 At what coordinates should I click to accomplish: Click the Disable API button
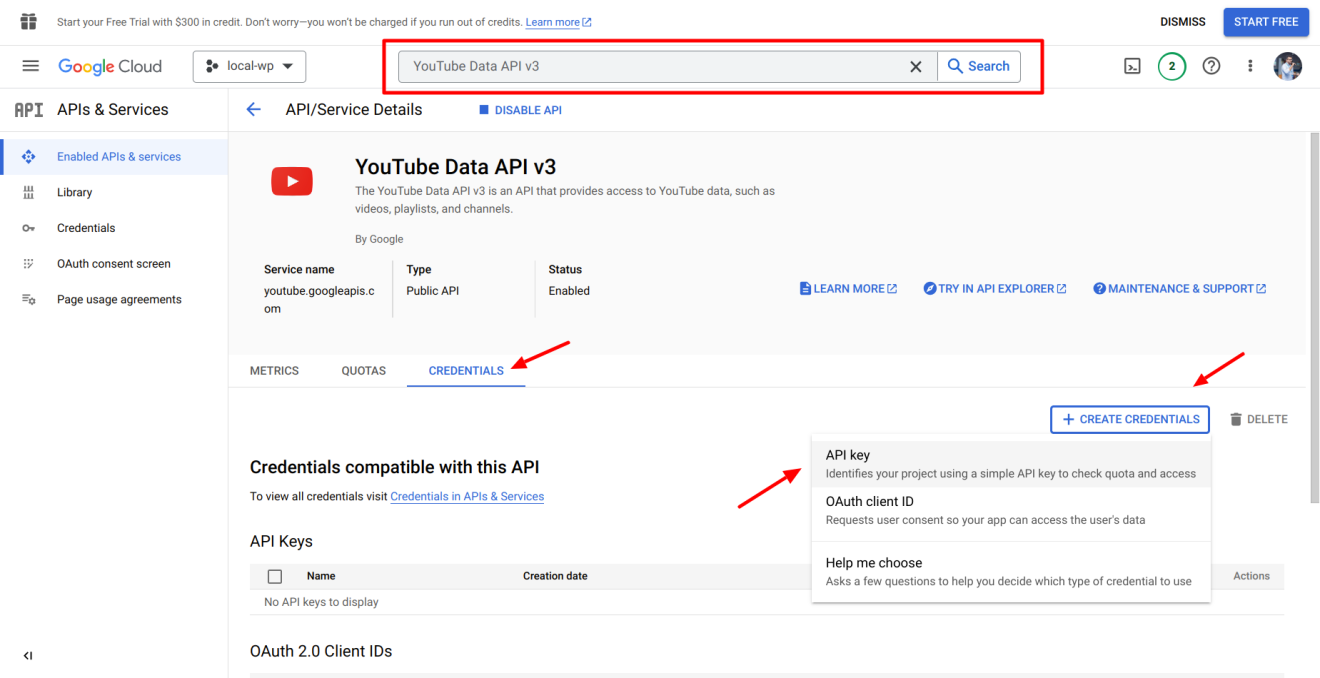click(520, 110)
